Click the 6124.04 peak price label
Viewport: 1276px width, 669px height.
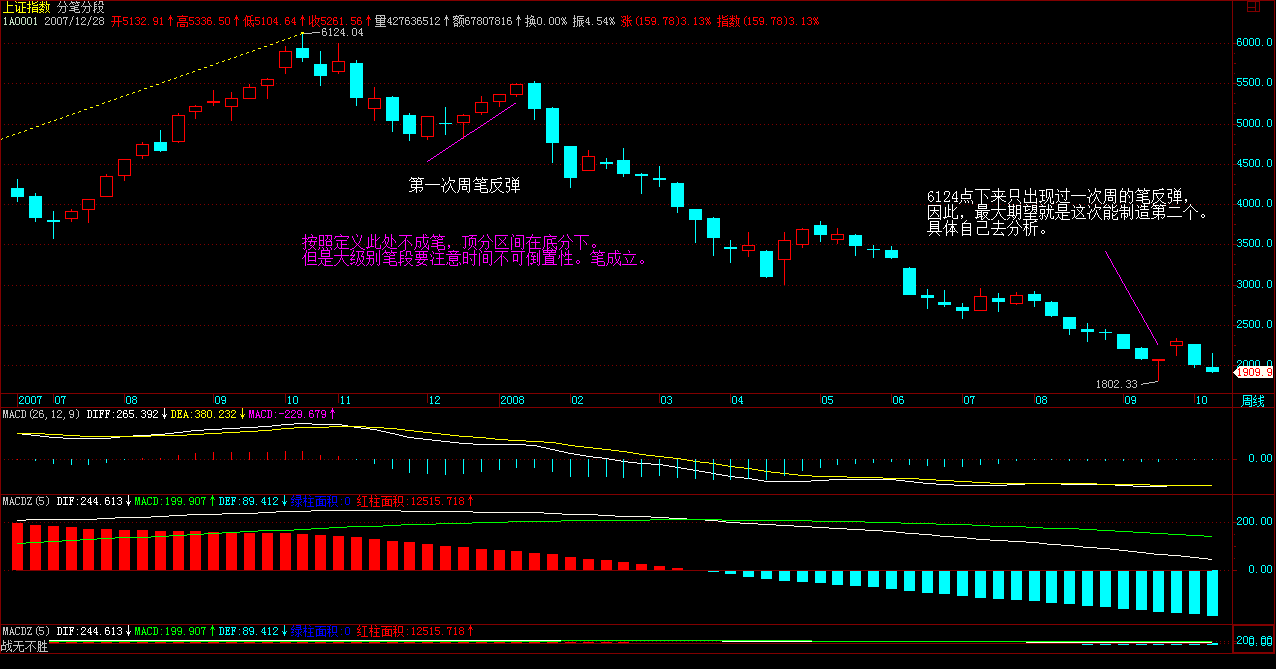pyautogui.click(x=341, y=33)
